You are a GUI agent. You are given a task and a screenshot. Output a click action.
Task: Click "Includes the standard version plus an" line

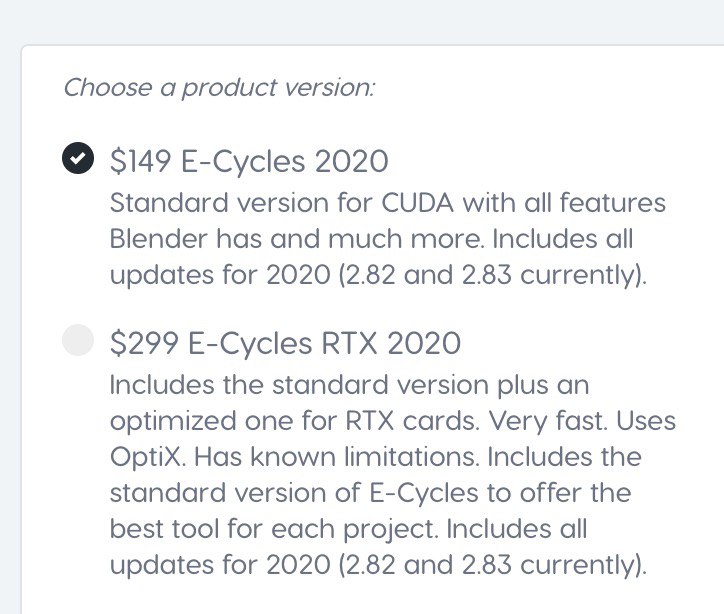coord(350,385)
